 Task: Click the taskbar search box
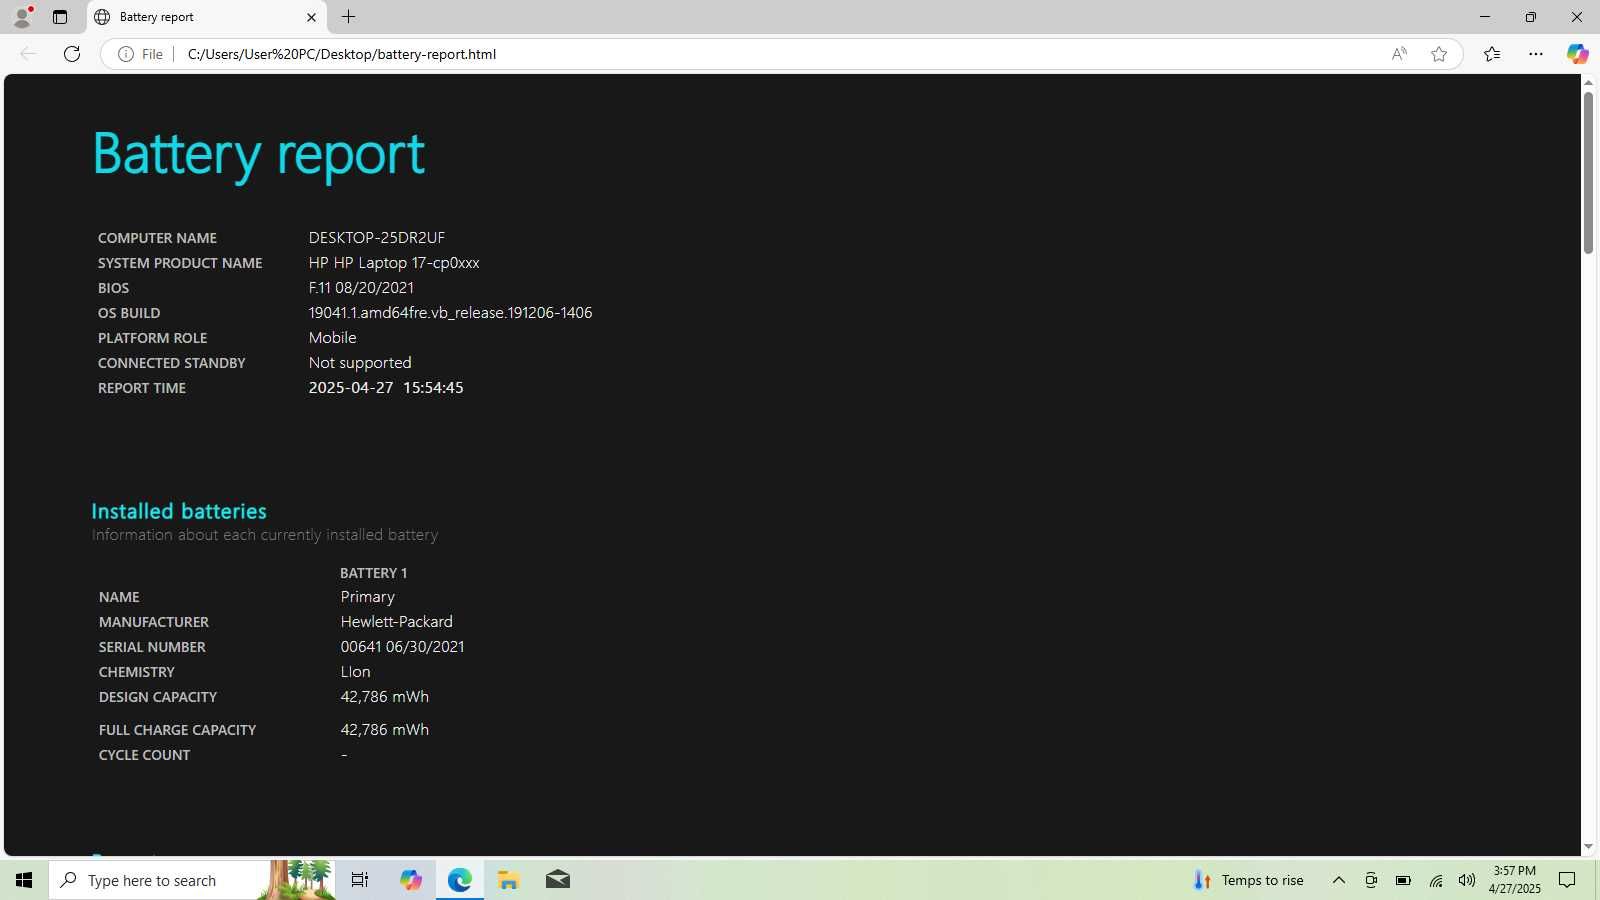(x=191, y=880)
